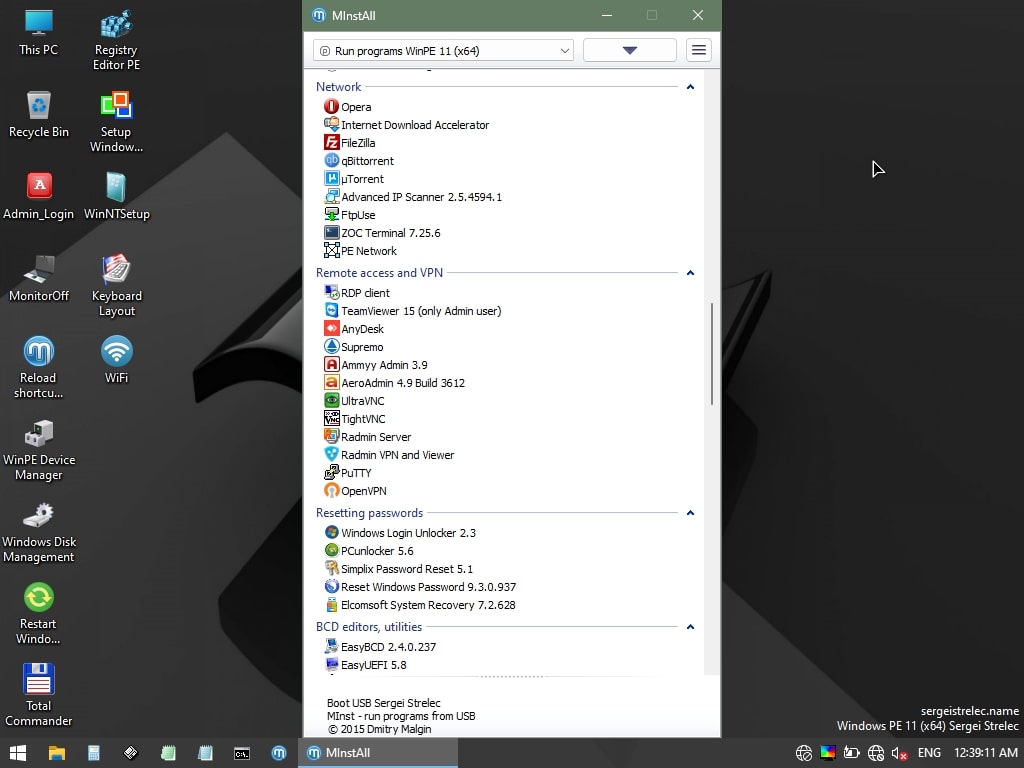The width and height of the screenshot is (1024, 768).
Task: Run Ammyy Admin 3.9
Action: tap(376, 365)
